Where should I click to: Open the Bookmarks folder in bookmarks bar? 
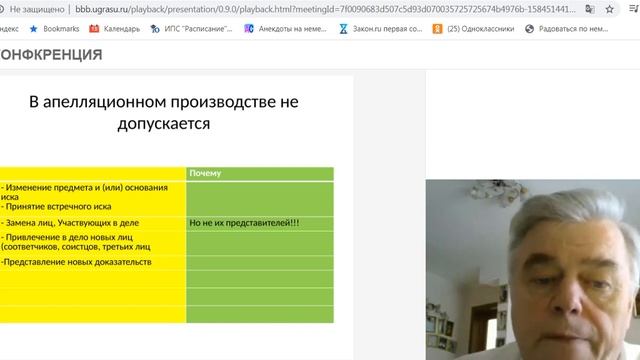(54, 29)
